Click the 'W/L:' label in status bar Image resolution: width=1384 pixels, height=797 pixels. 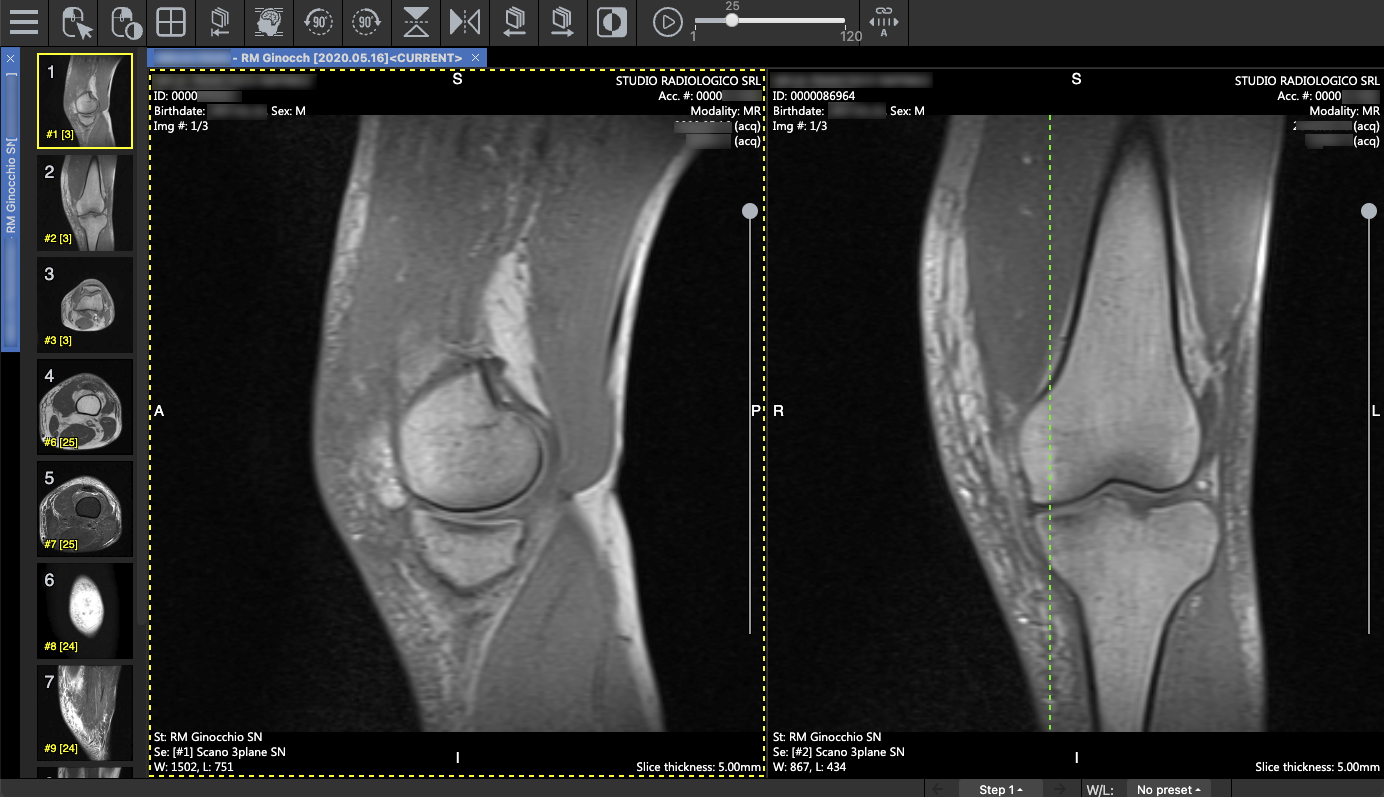[1100, 790]
